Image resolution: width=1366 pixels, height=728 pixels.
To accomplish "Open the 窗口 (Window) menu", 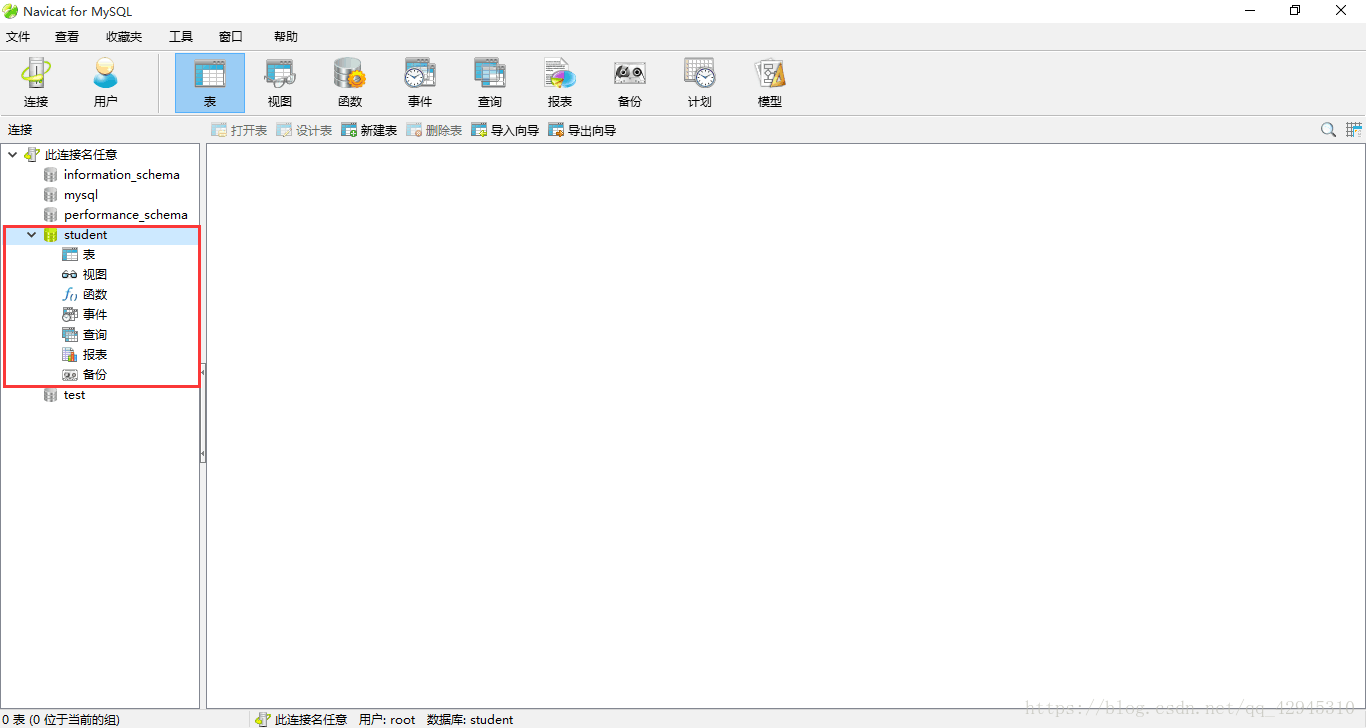I will click(231, 37).
